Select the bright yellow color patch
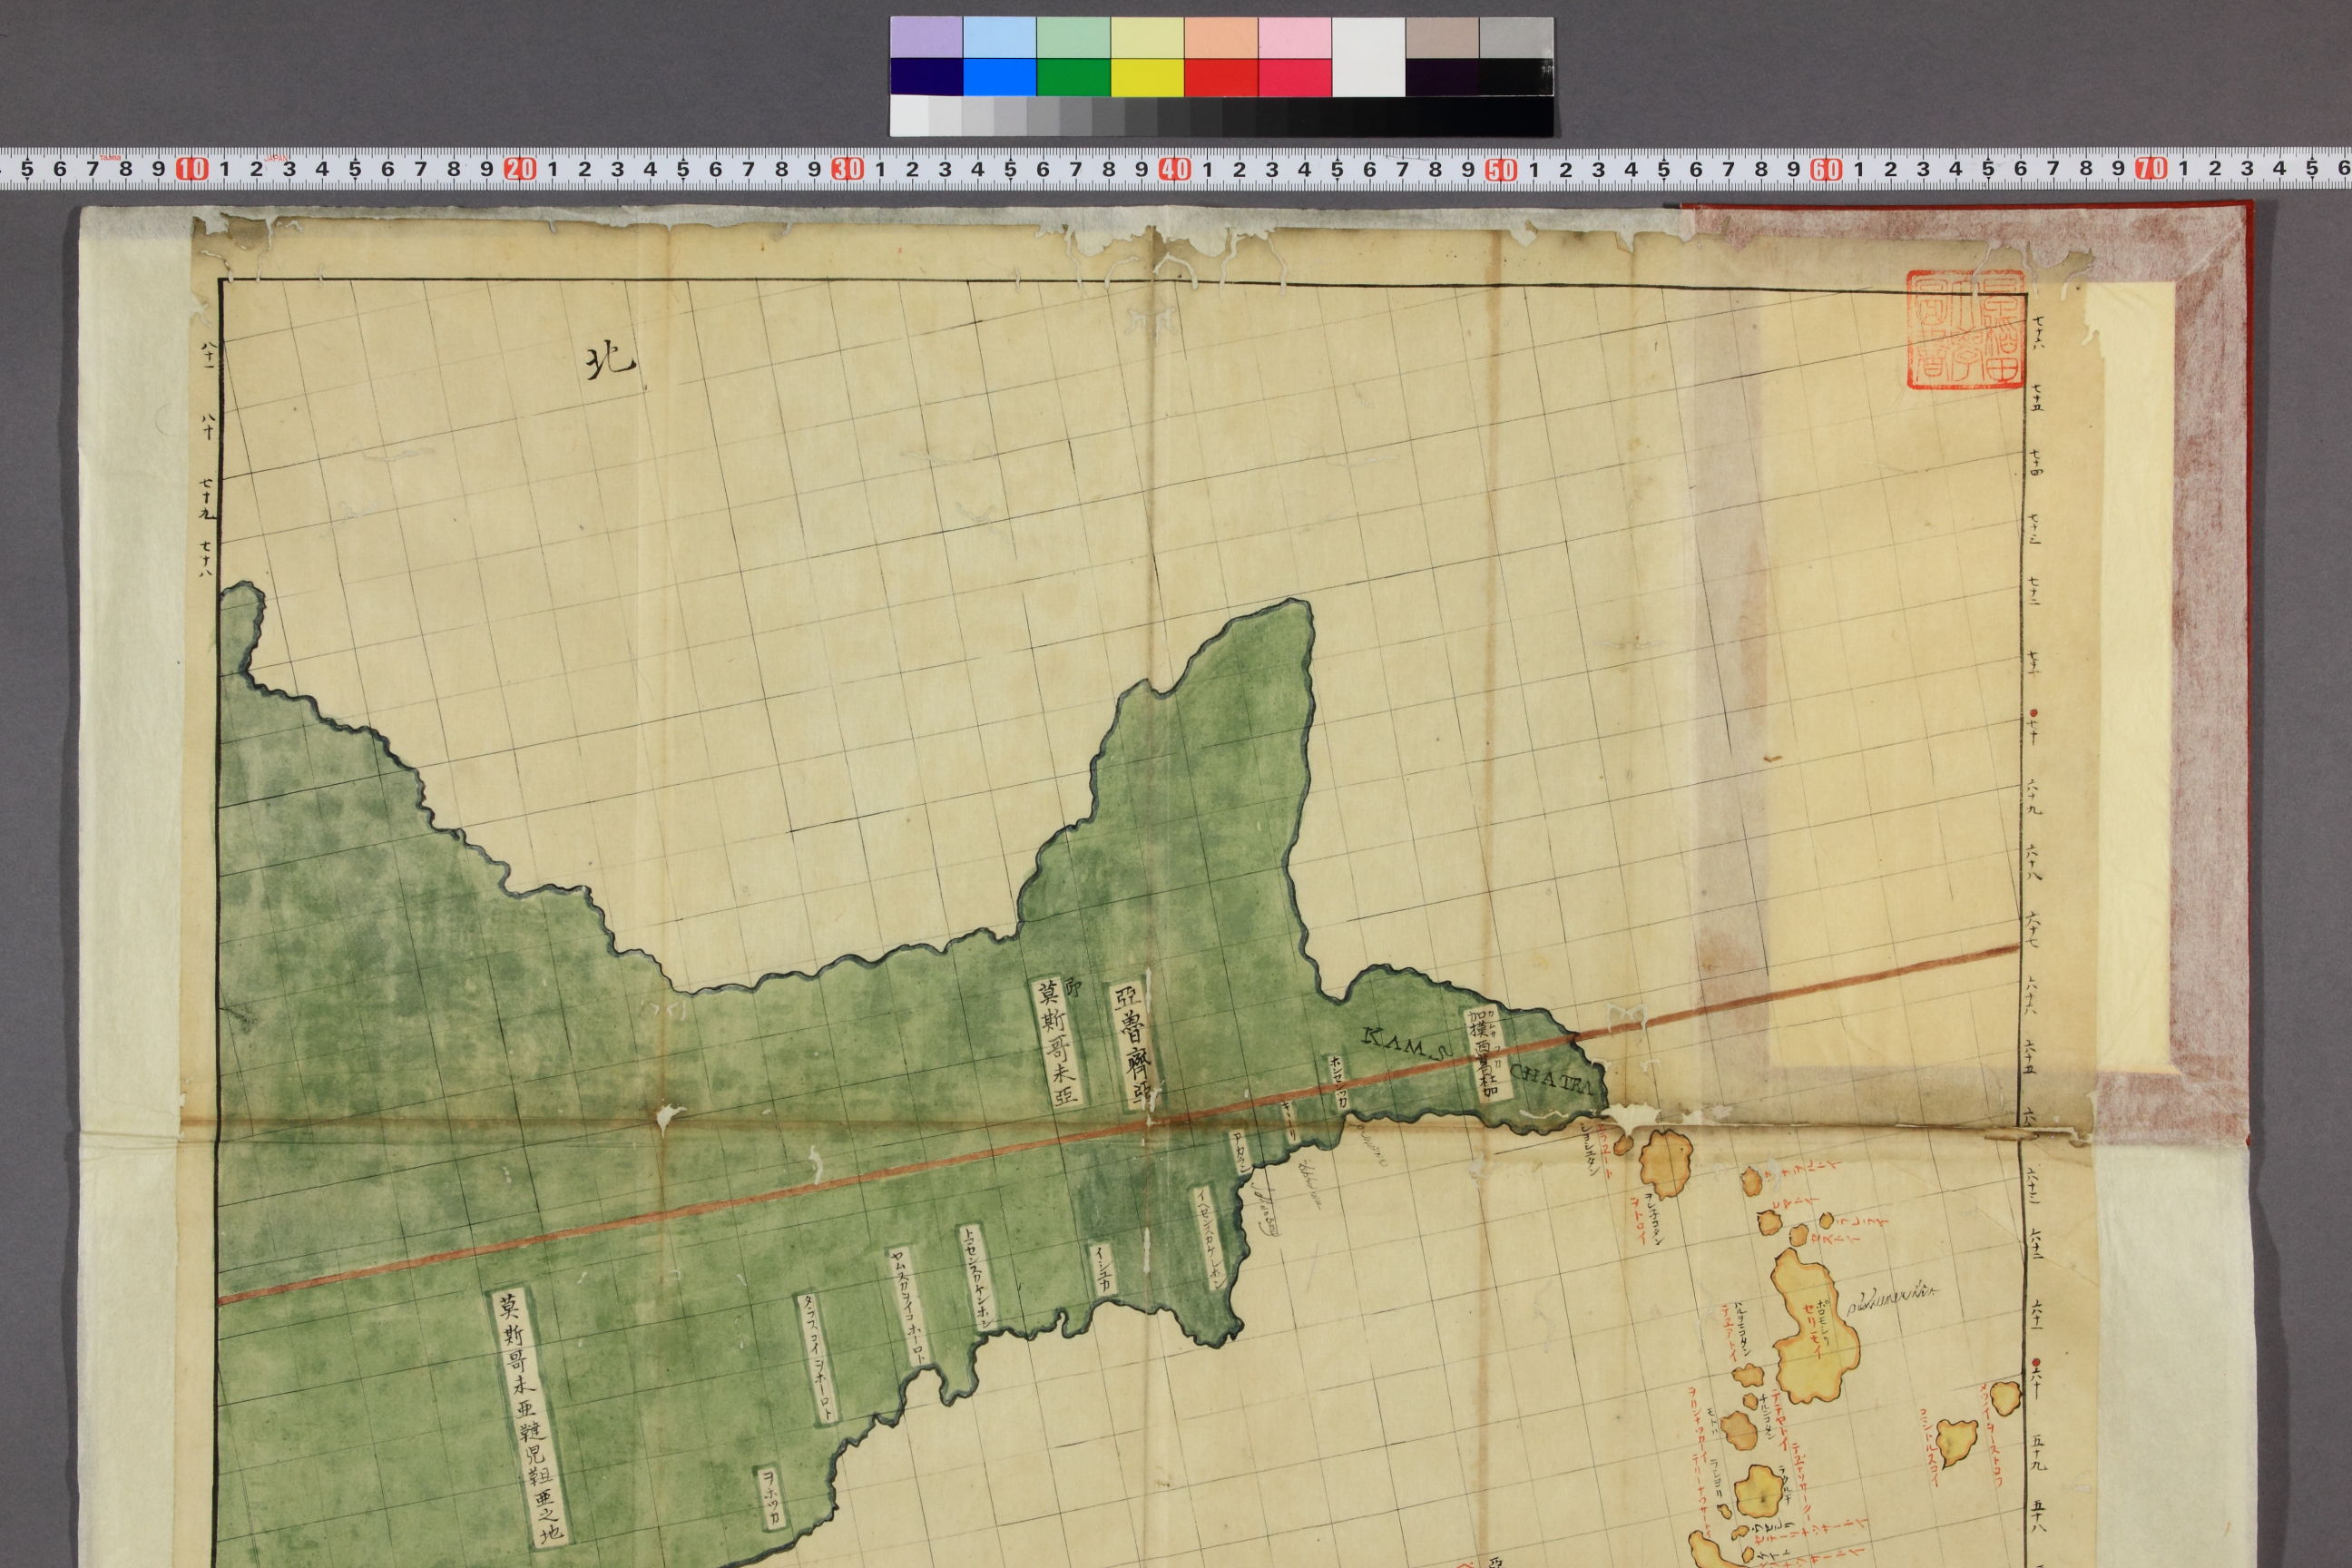This screenshot has height=1568, width=2352. [1147, 77]
